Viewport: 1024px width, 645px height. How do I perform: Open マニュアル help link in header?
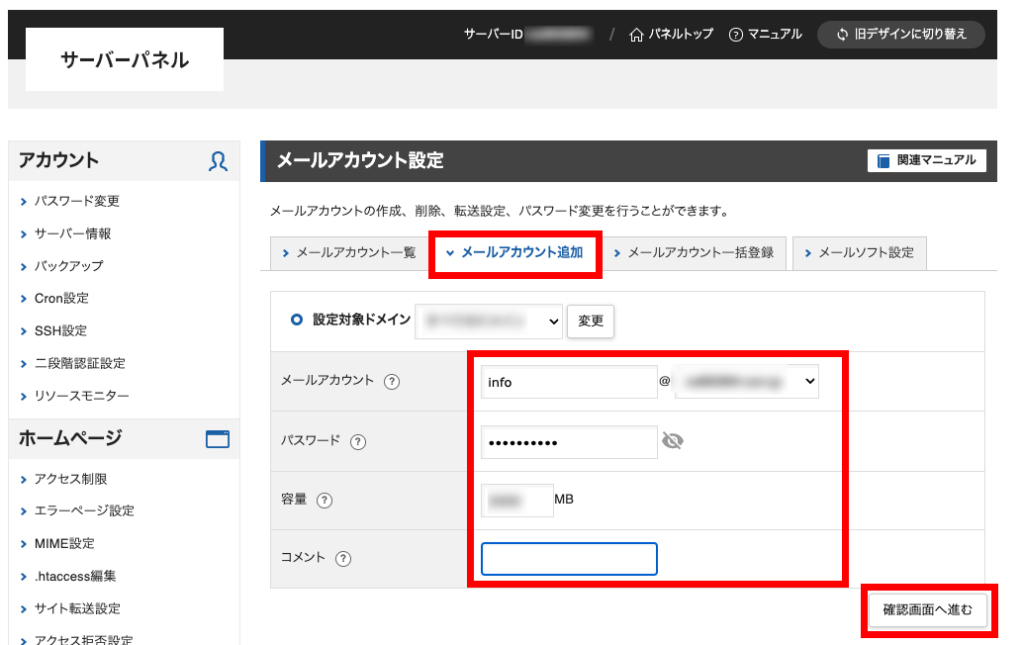pyautogui.click(x=765, y=34)
